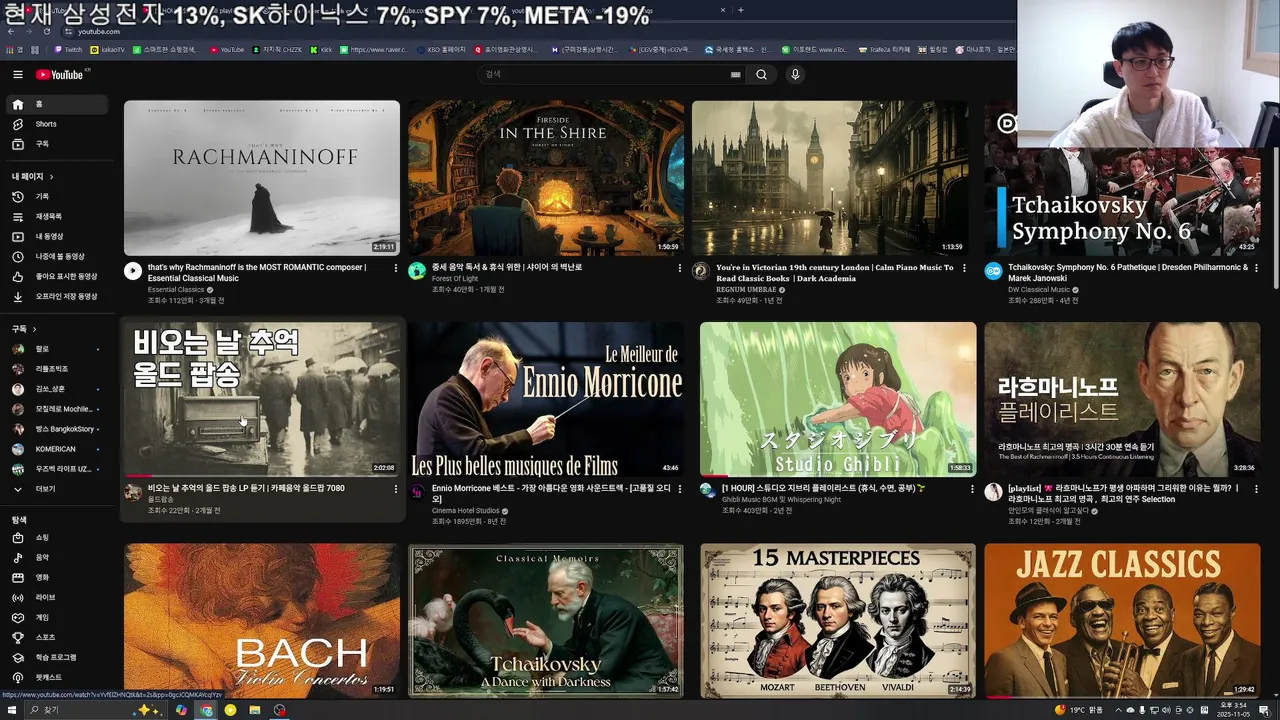The image size is (1280, 720).
Task: Open the Twitch bookmark
Action: pos(68,49)
